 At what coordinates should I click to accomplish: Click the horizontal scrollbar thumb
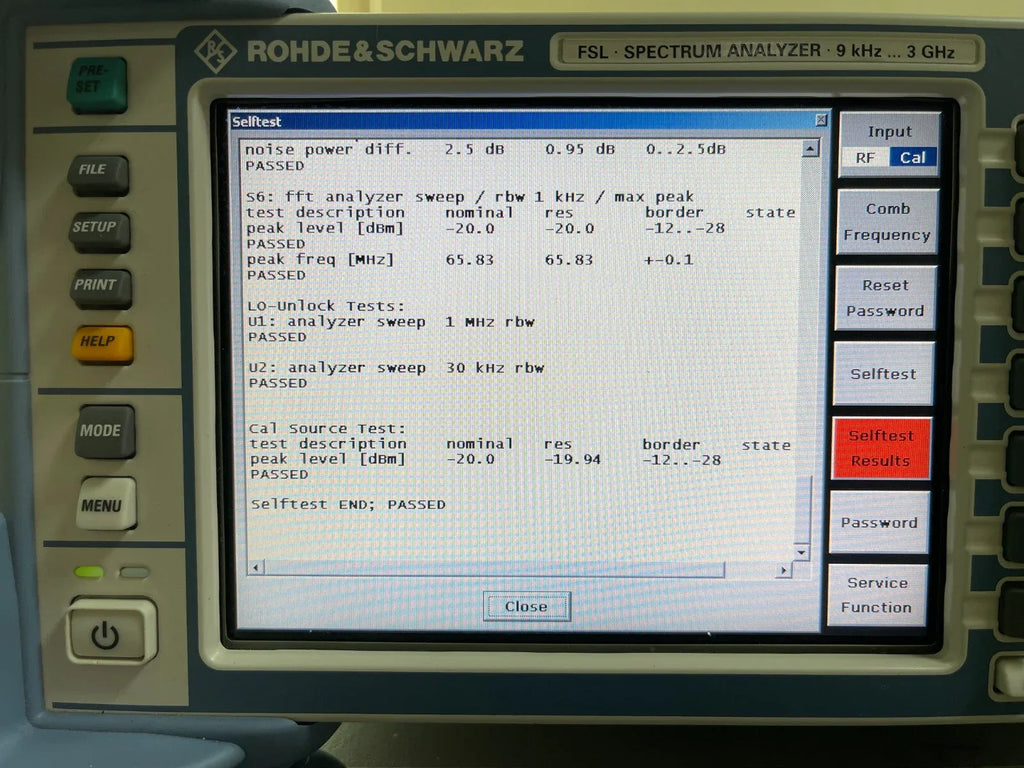pyautogui.click(x=494, y=569)
